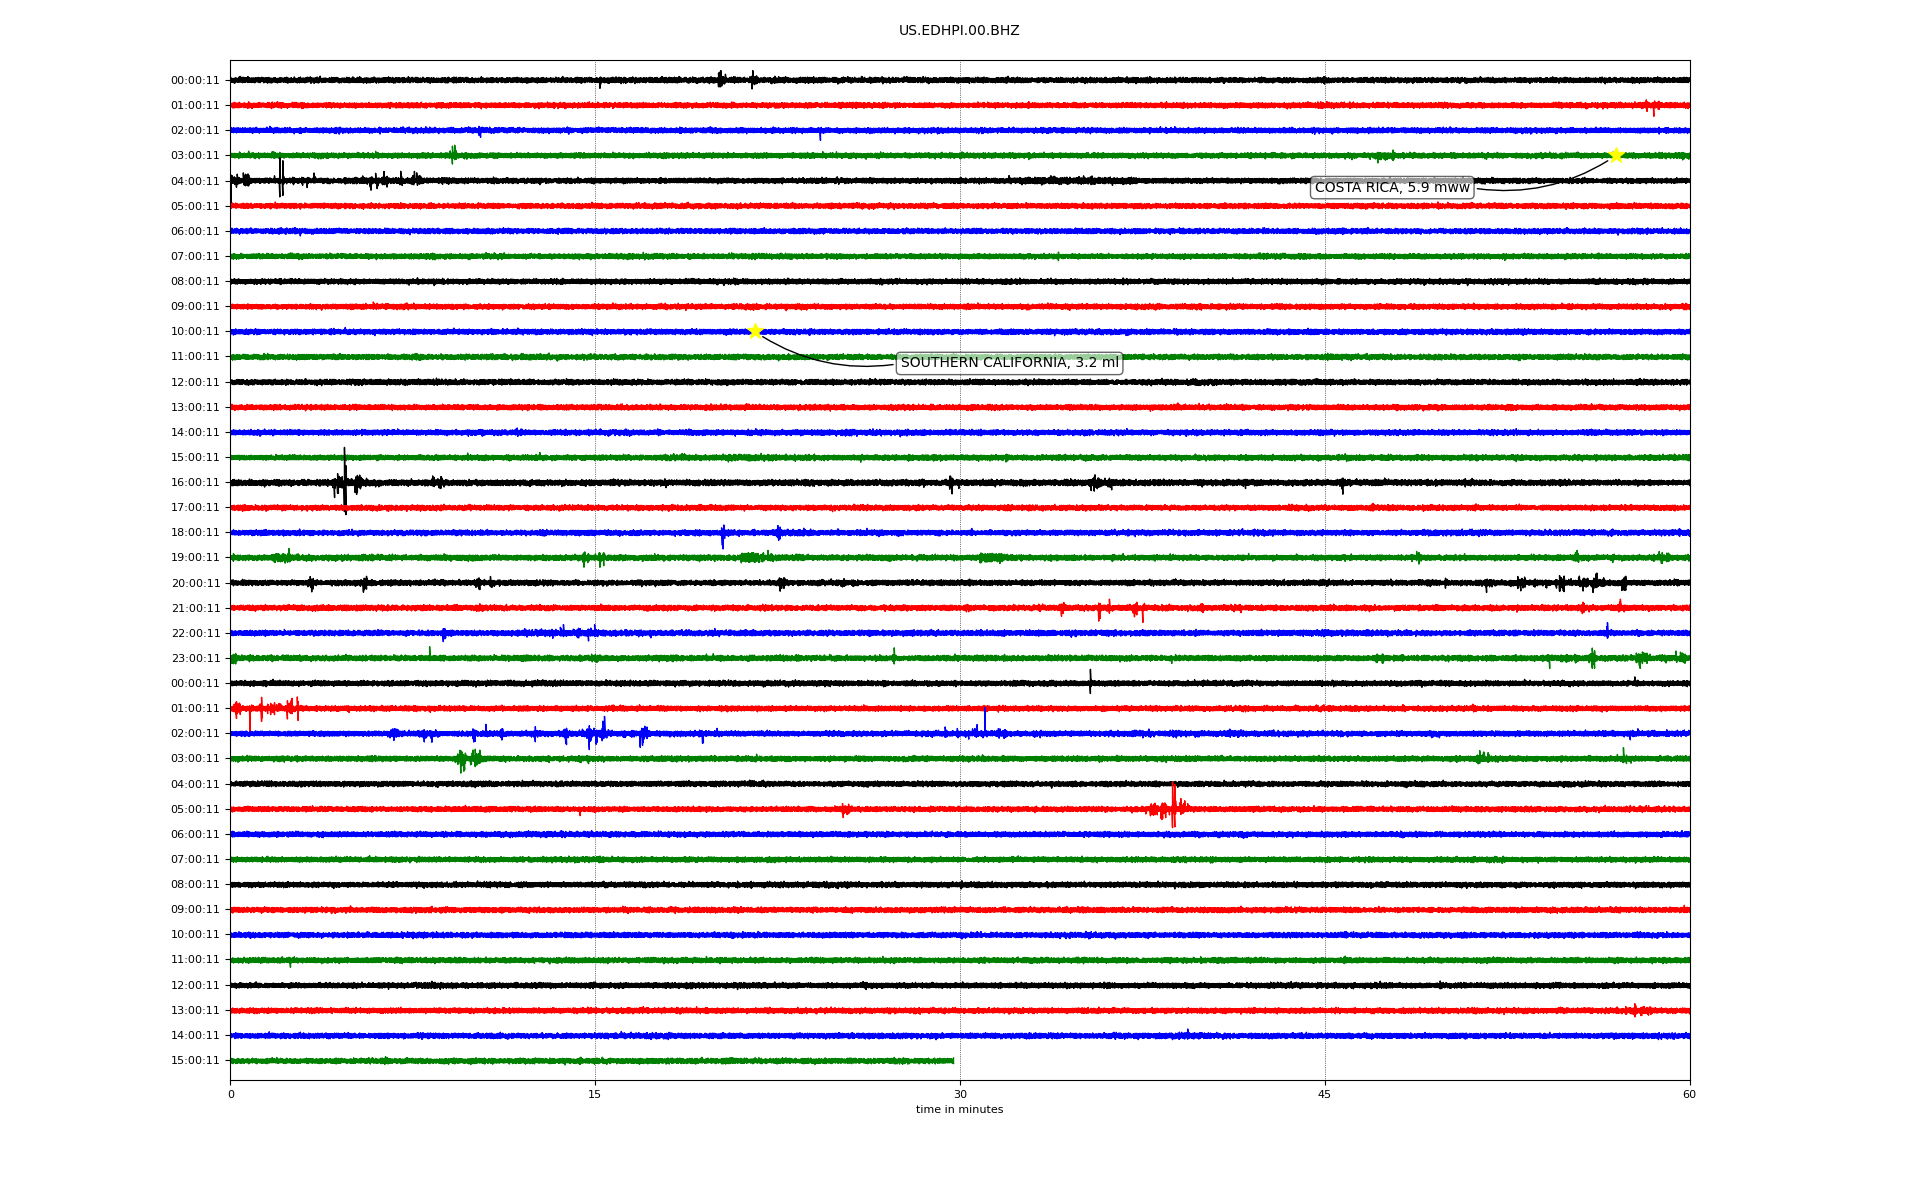Click the last 15:00:11 row label at bottom
1920x1200 pixels.
(x=195, y=1061)
